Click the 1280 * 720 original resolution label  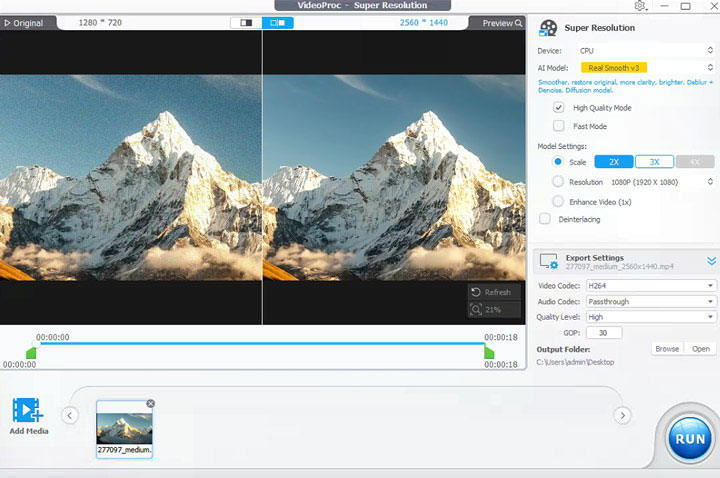tap(100, 22)
